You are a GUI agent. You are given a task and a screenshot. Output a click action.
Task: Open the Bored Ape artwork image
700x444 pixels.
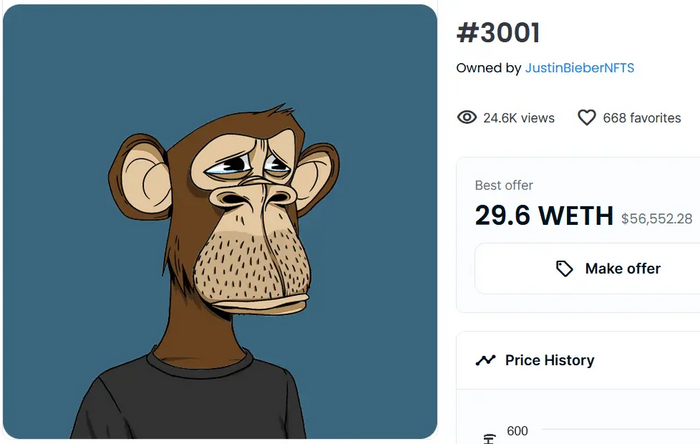pyautogui.click(x=219, y=221)
